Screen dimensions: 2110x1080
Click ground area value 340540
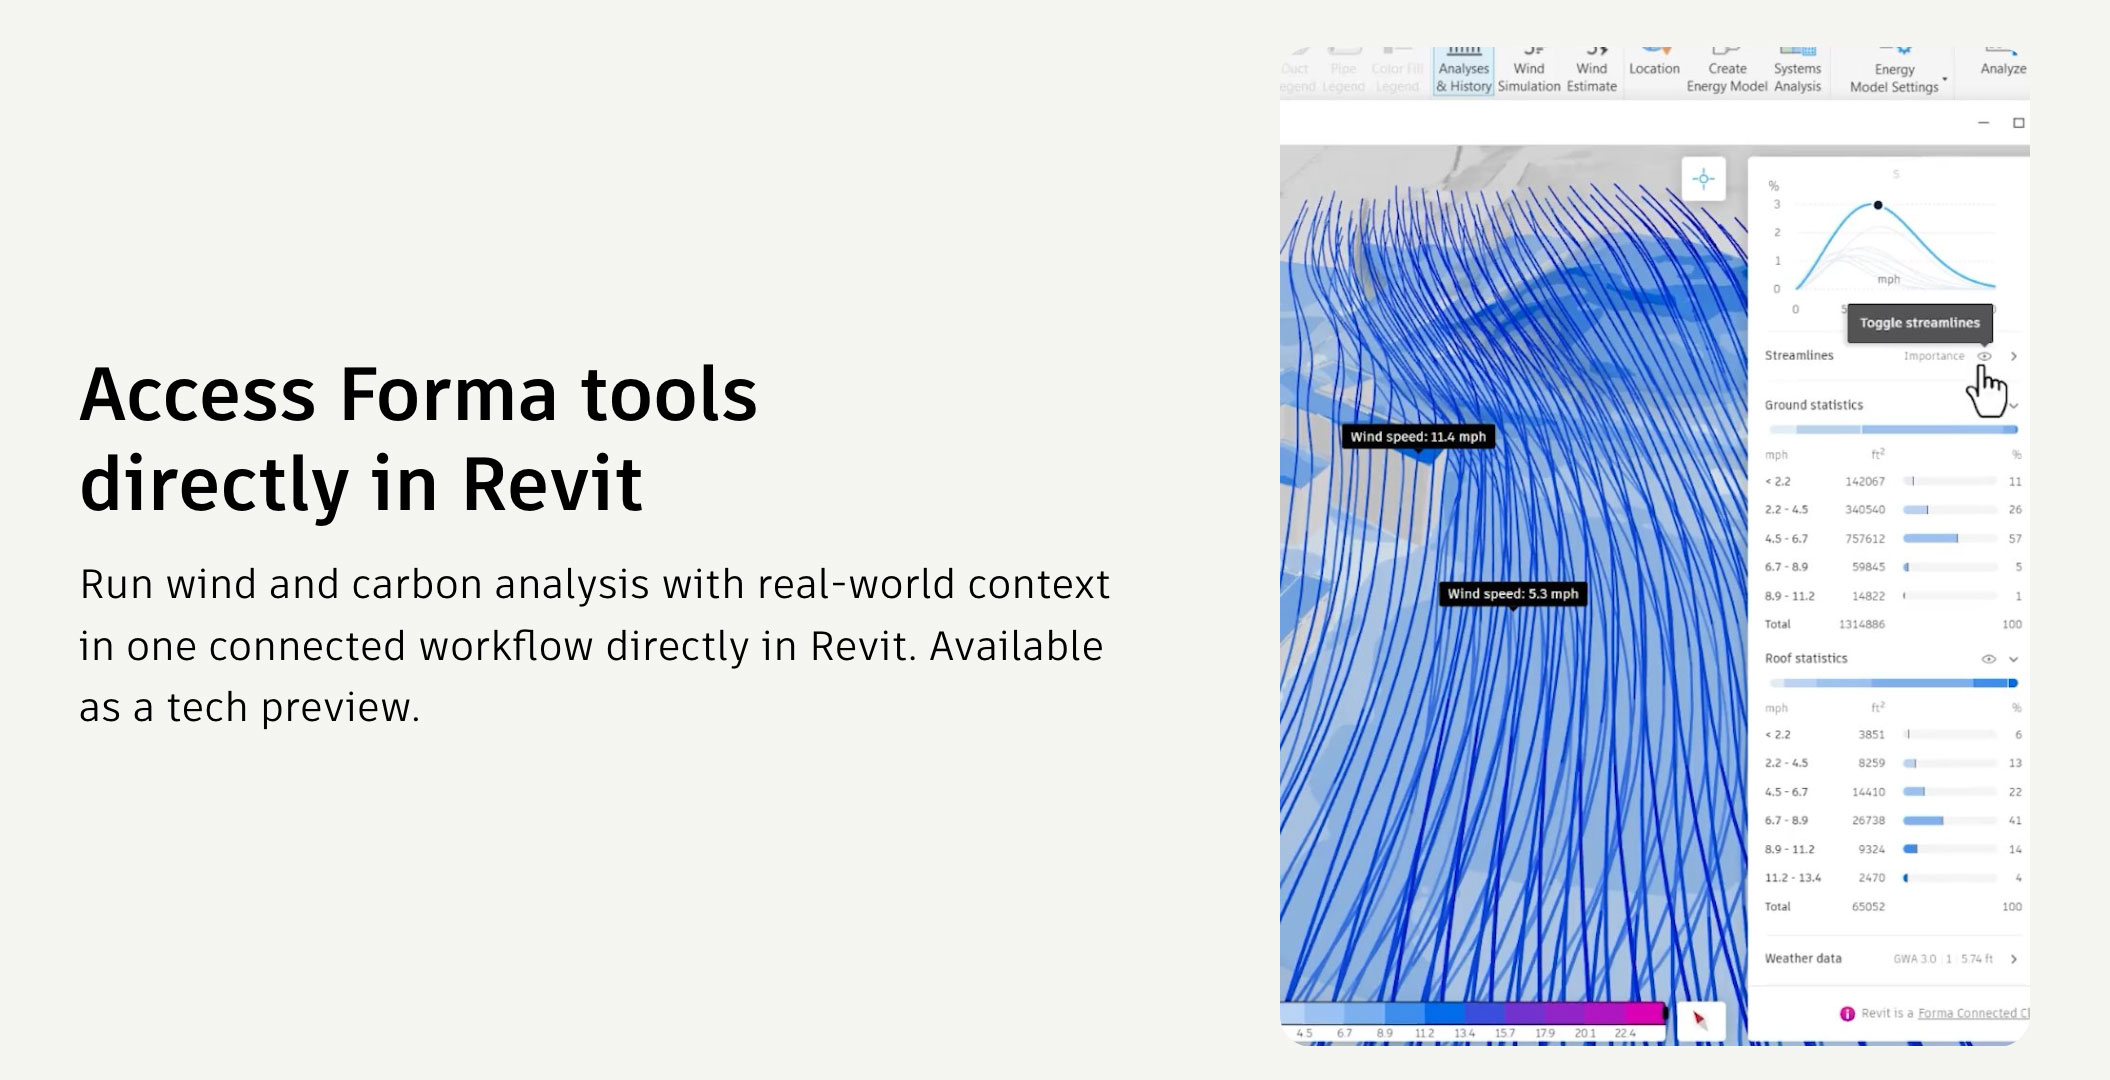click(1865, 510)
